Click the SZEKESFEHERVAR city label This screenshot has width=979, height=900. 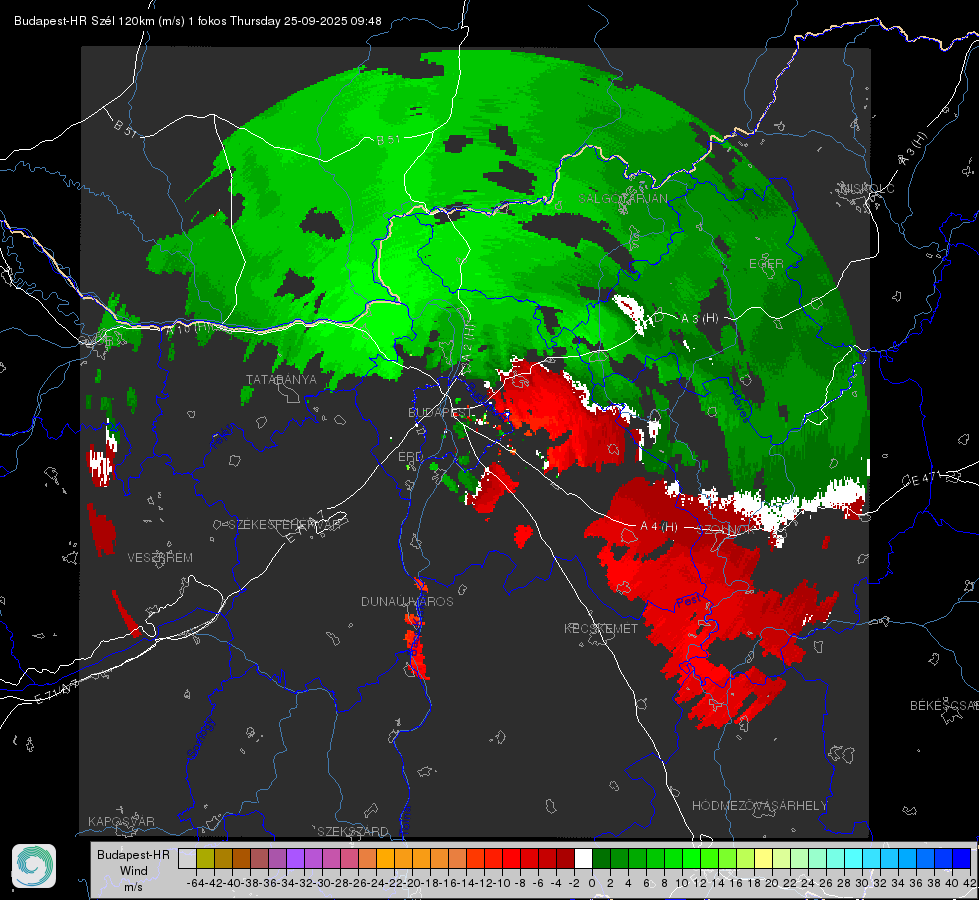(287, 525)
